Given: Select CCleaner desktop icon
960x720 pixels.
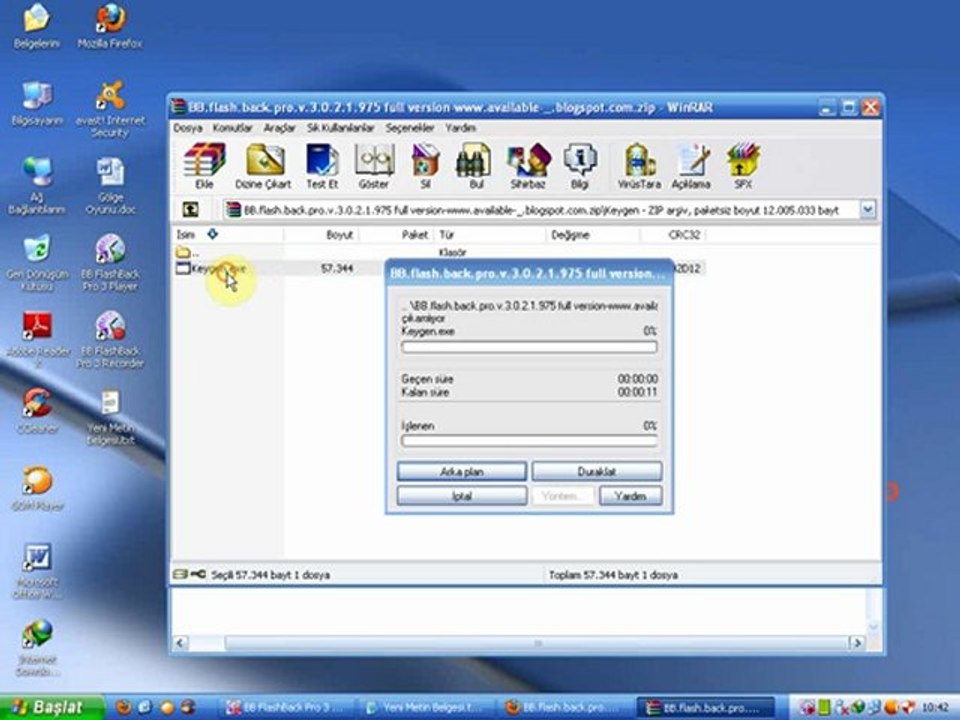Looking at the screenshot, I should coord(37,411).
